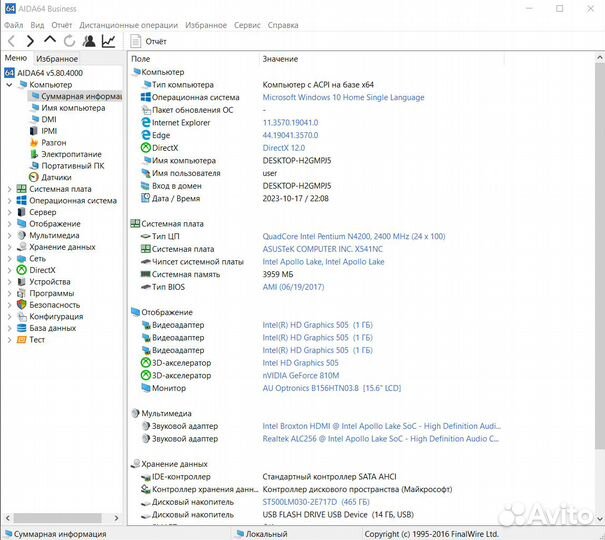Expand the Мультимедиа tree node
605x540 pixels.
(x=9, y=235)
